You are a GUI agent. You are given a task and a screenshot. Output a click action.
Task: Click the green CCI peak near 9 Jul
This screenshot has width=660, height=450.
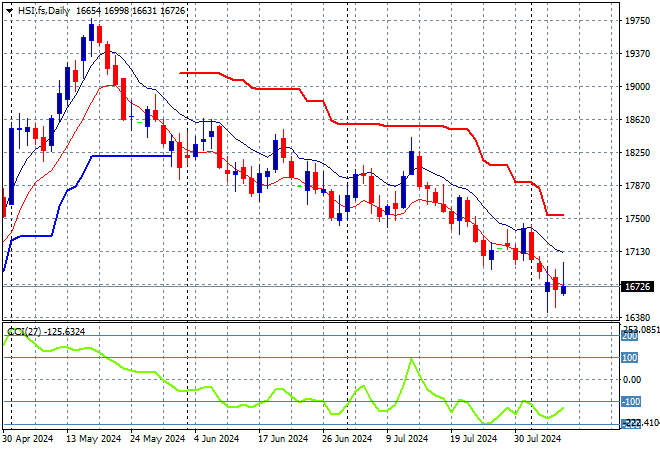click(x=410, y=360)
